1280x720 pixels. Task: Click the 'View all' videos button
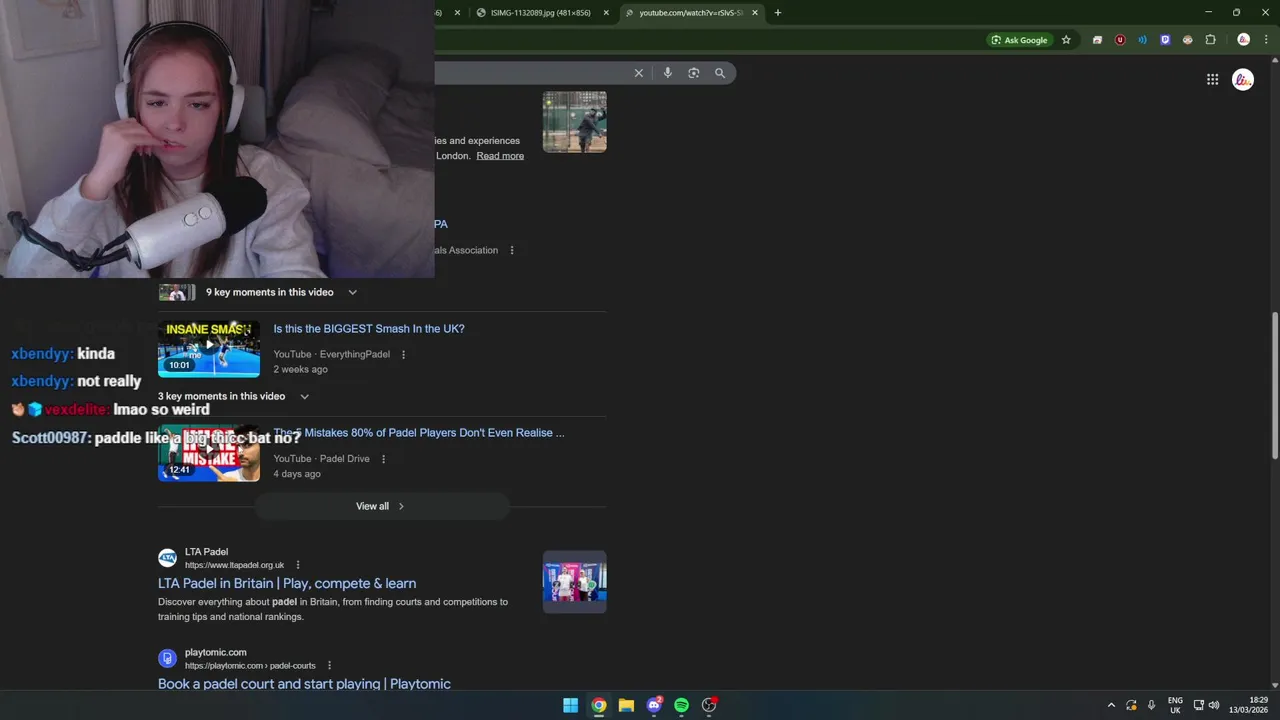[380, 506]
